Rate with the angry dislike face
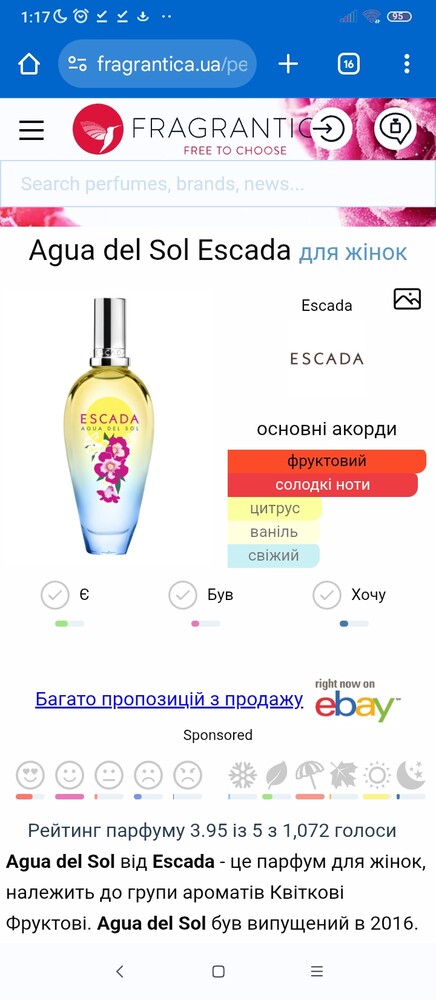This screenshot has width=436, height=1000. pos(187,776)
